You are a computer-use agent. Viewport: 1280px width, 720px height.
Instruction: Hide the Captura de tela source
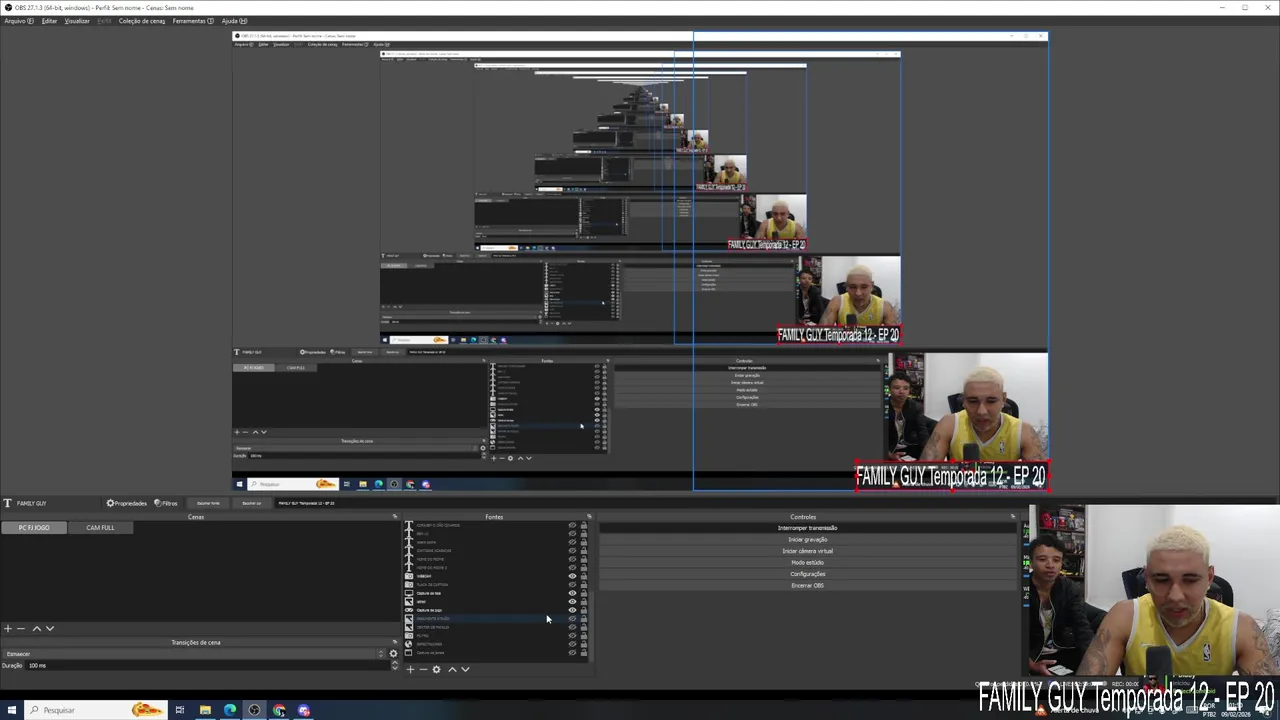coord(572,593)
